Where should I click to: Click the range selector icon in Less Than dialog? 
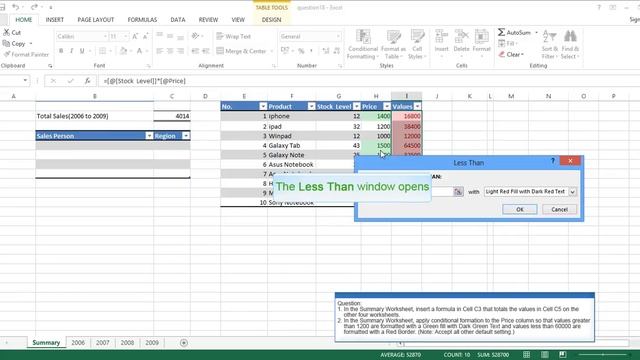pos(458,191)
